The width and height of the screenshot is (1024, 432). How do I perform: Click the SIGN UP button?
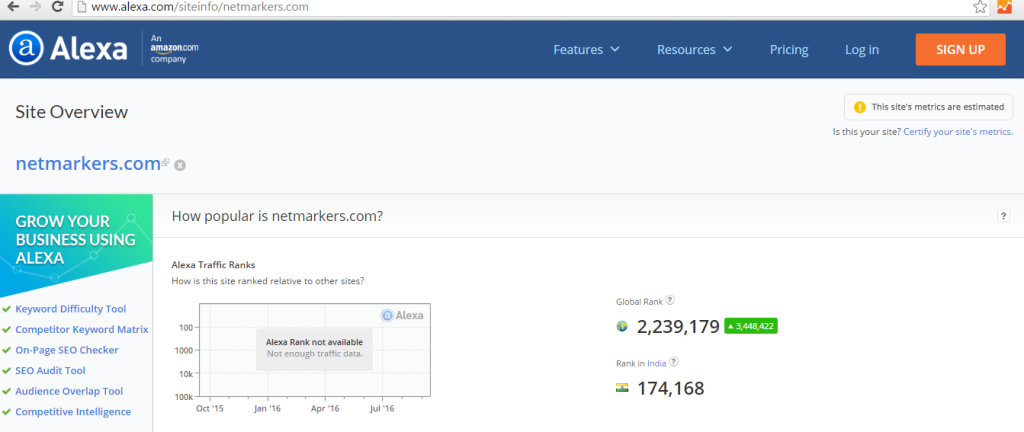pos(960,50)
